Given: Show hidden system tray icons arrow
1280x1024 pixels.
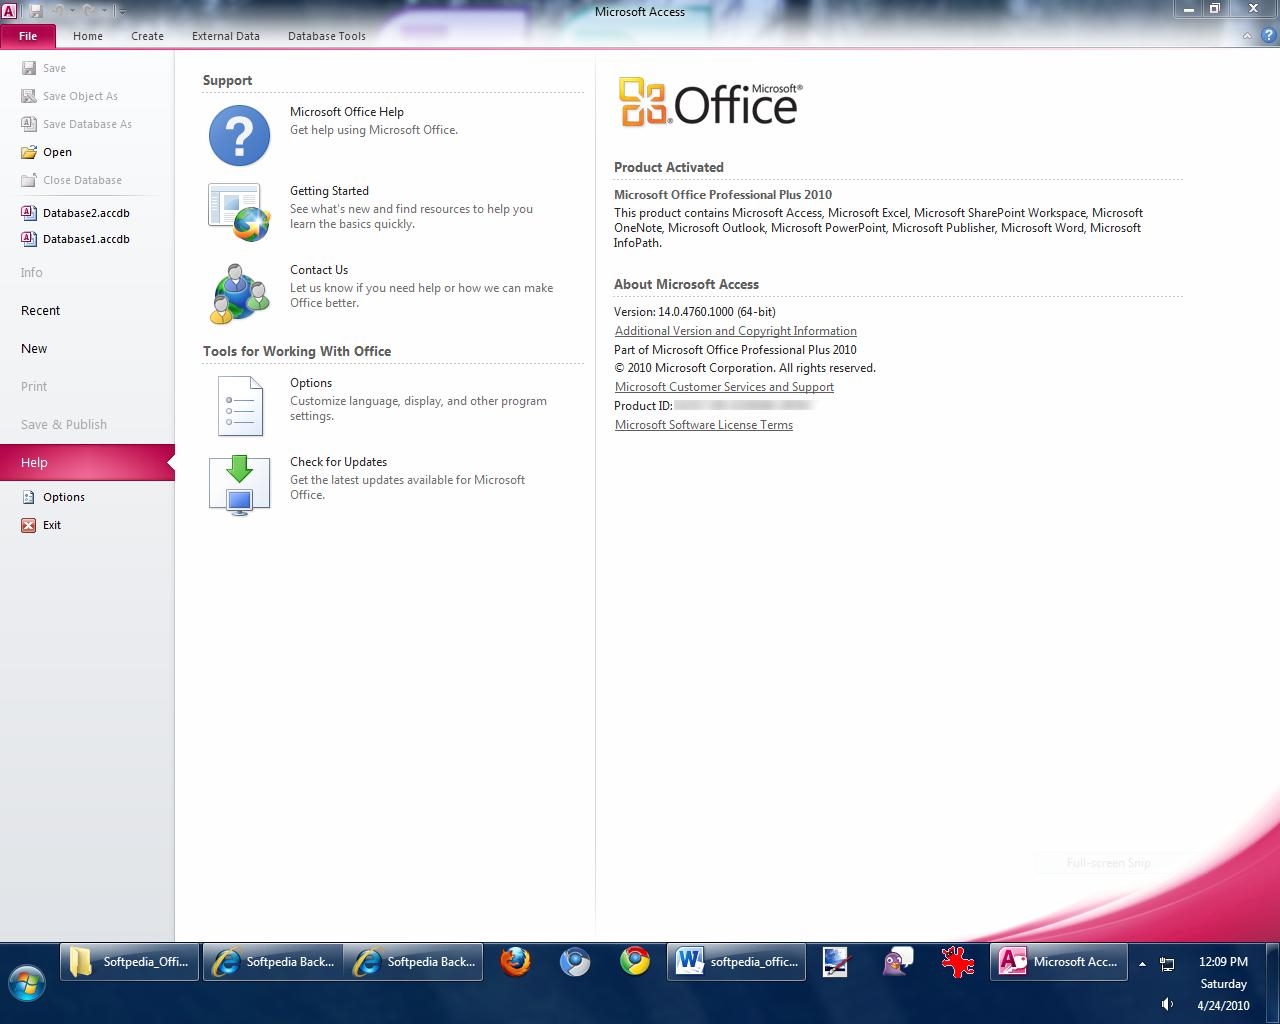Looking at the screenshot, I should pos(1142,964).
